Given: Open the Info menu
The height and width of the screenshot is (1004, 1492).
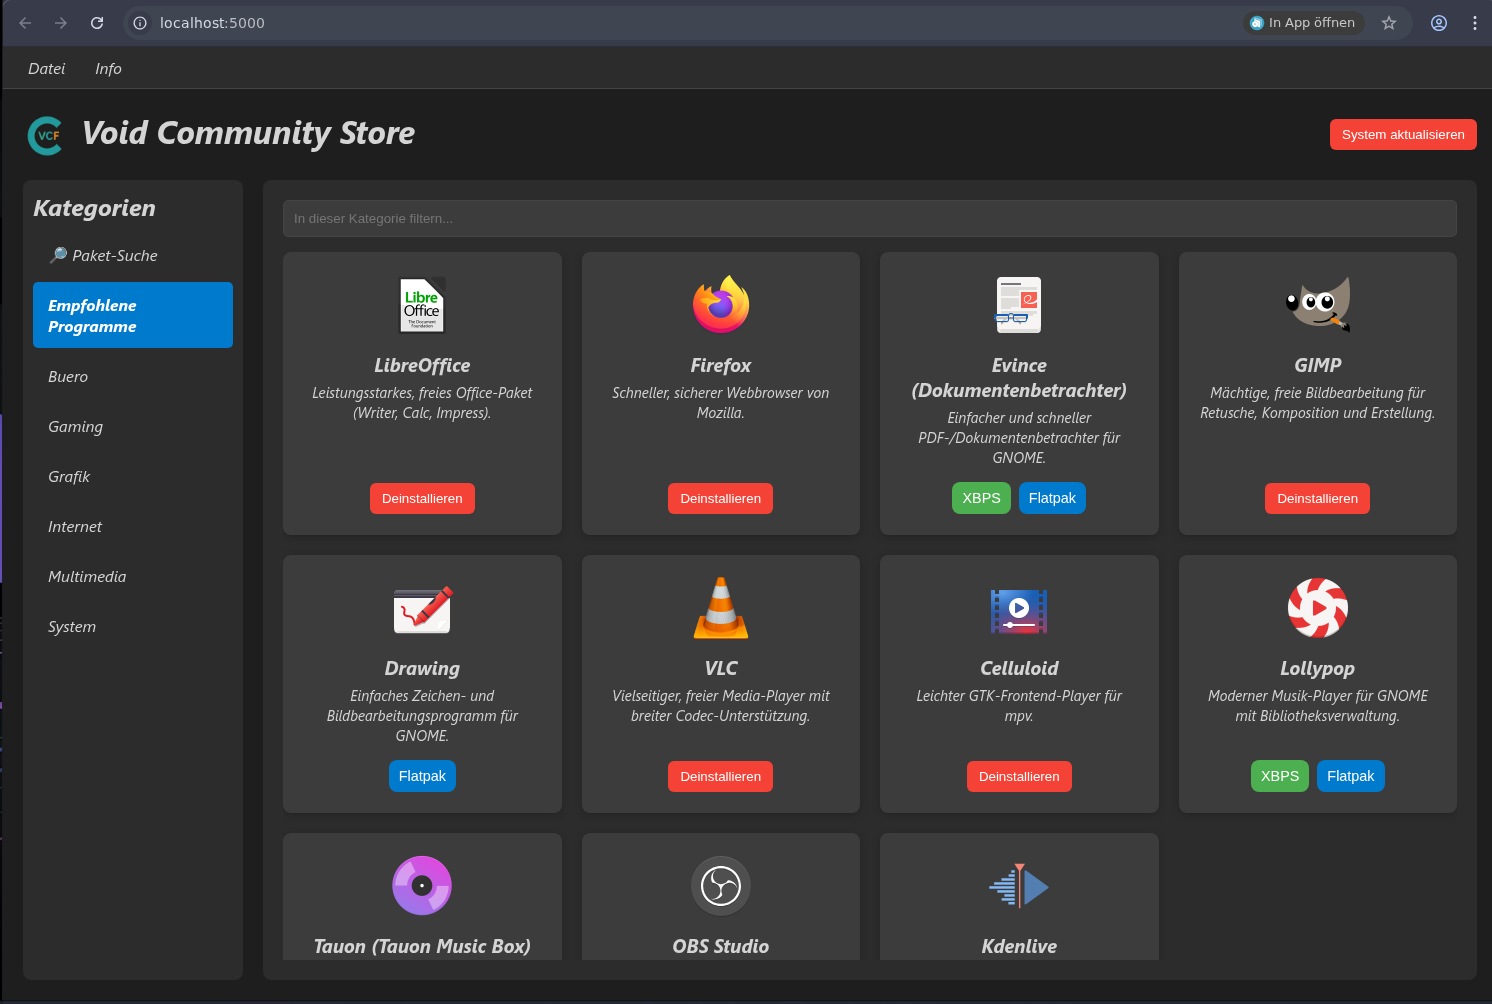Looking at the screenshot, I should (108, 69).
